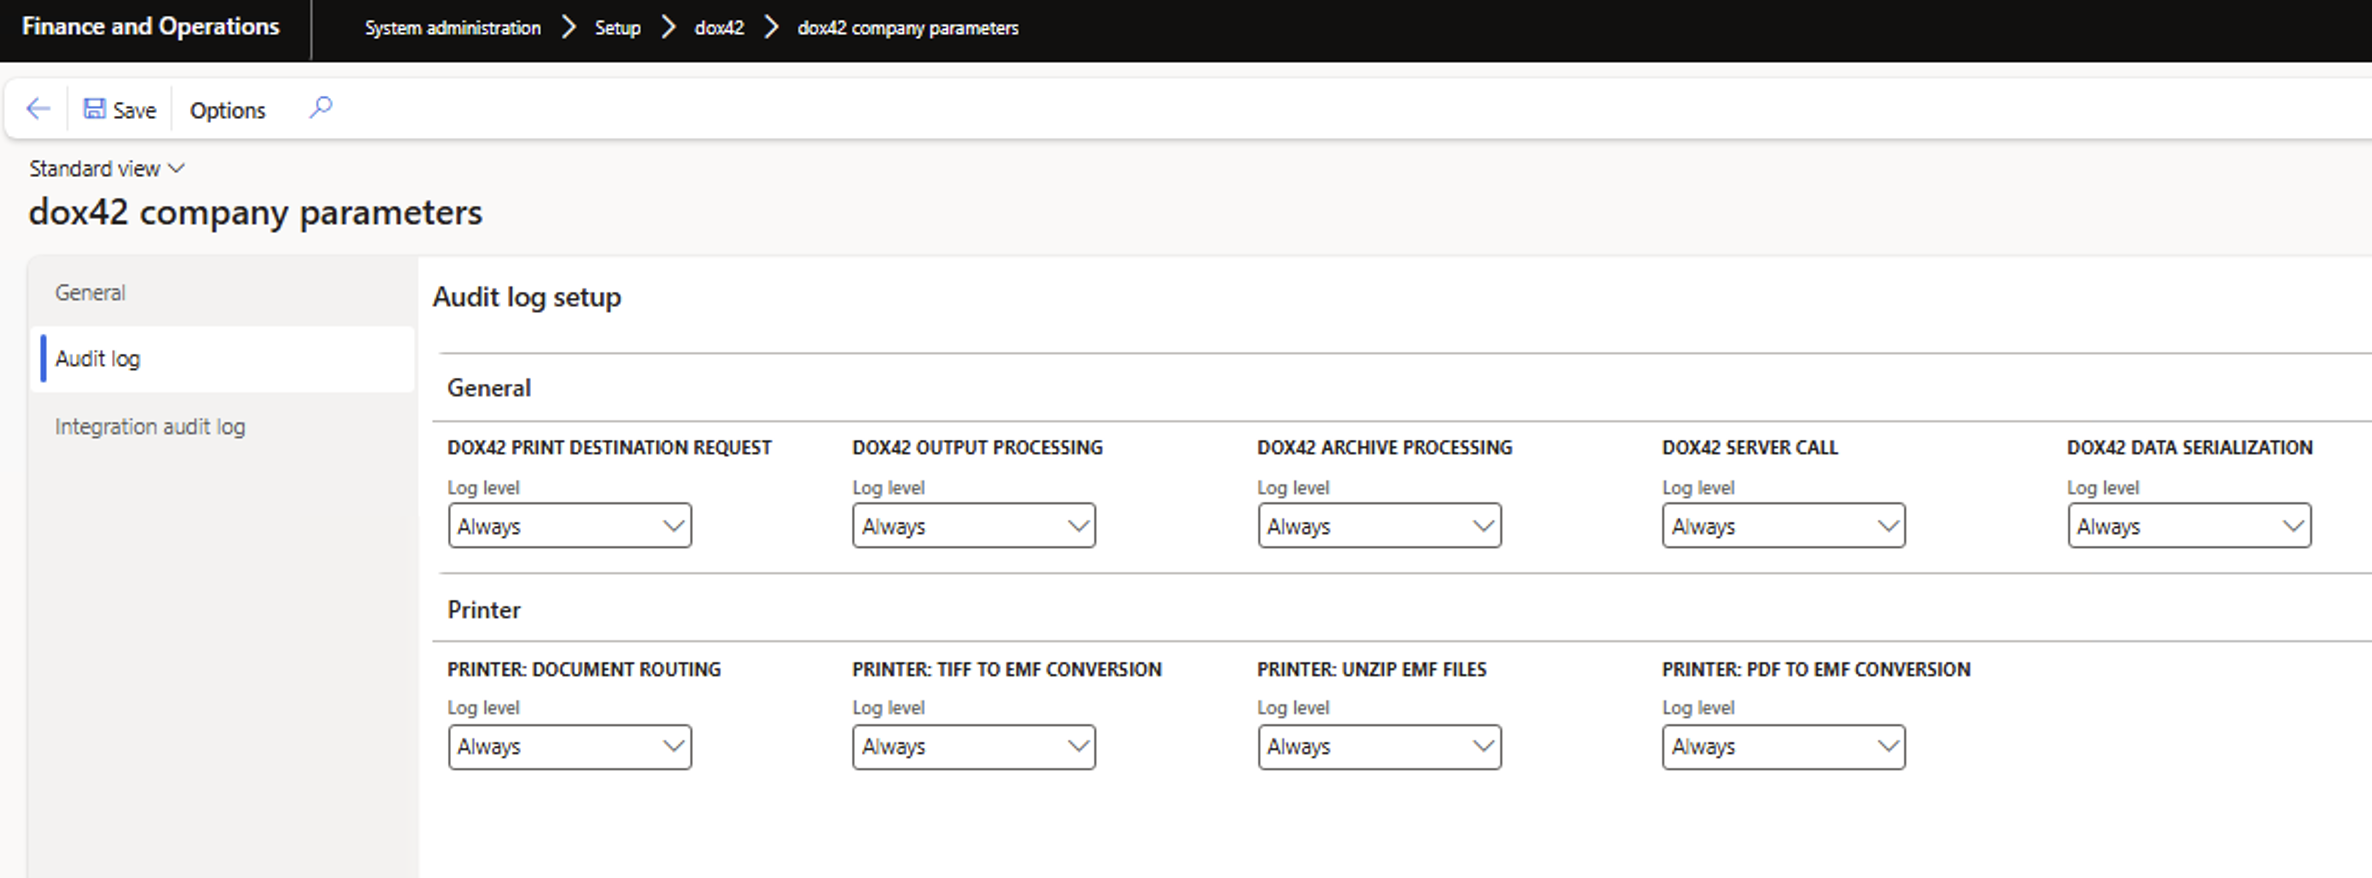Click the dox42 breadcrumb link
The height and width of the screenshot is (878, 2372).
pos(719,28)
